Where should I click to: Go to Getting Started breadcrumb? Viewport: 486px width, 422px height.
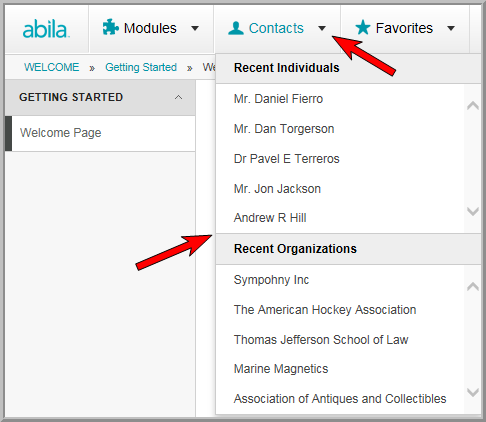[x=141, y=67]
